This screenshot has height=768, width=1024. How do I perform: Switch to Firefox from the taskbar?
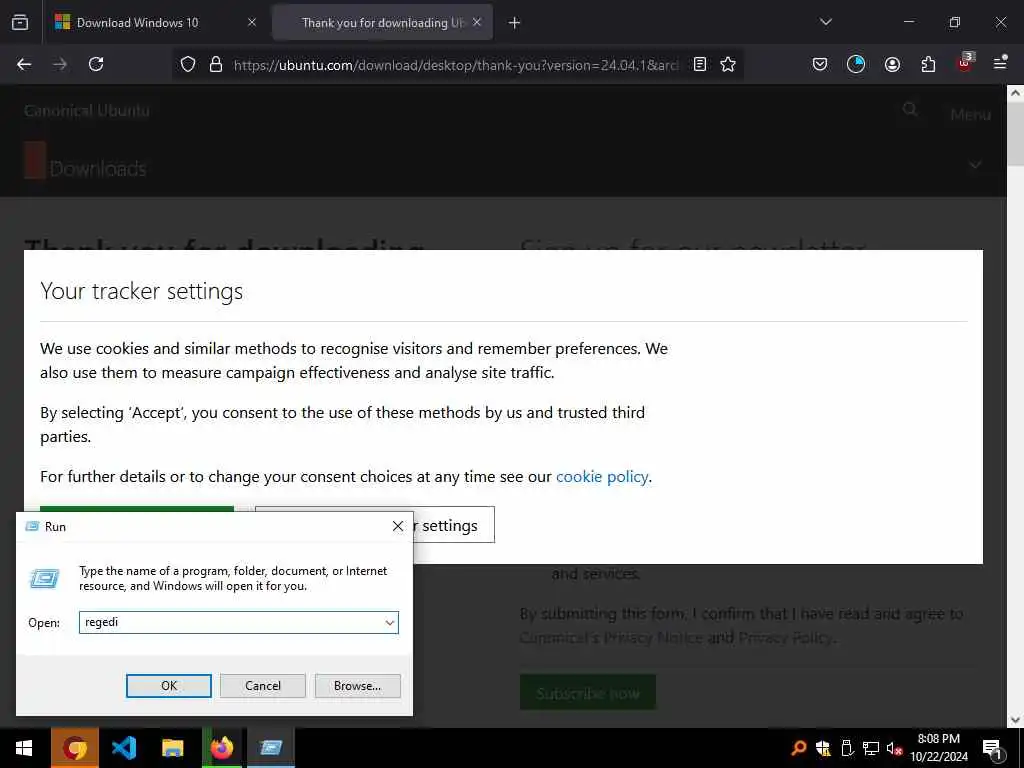222,748
